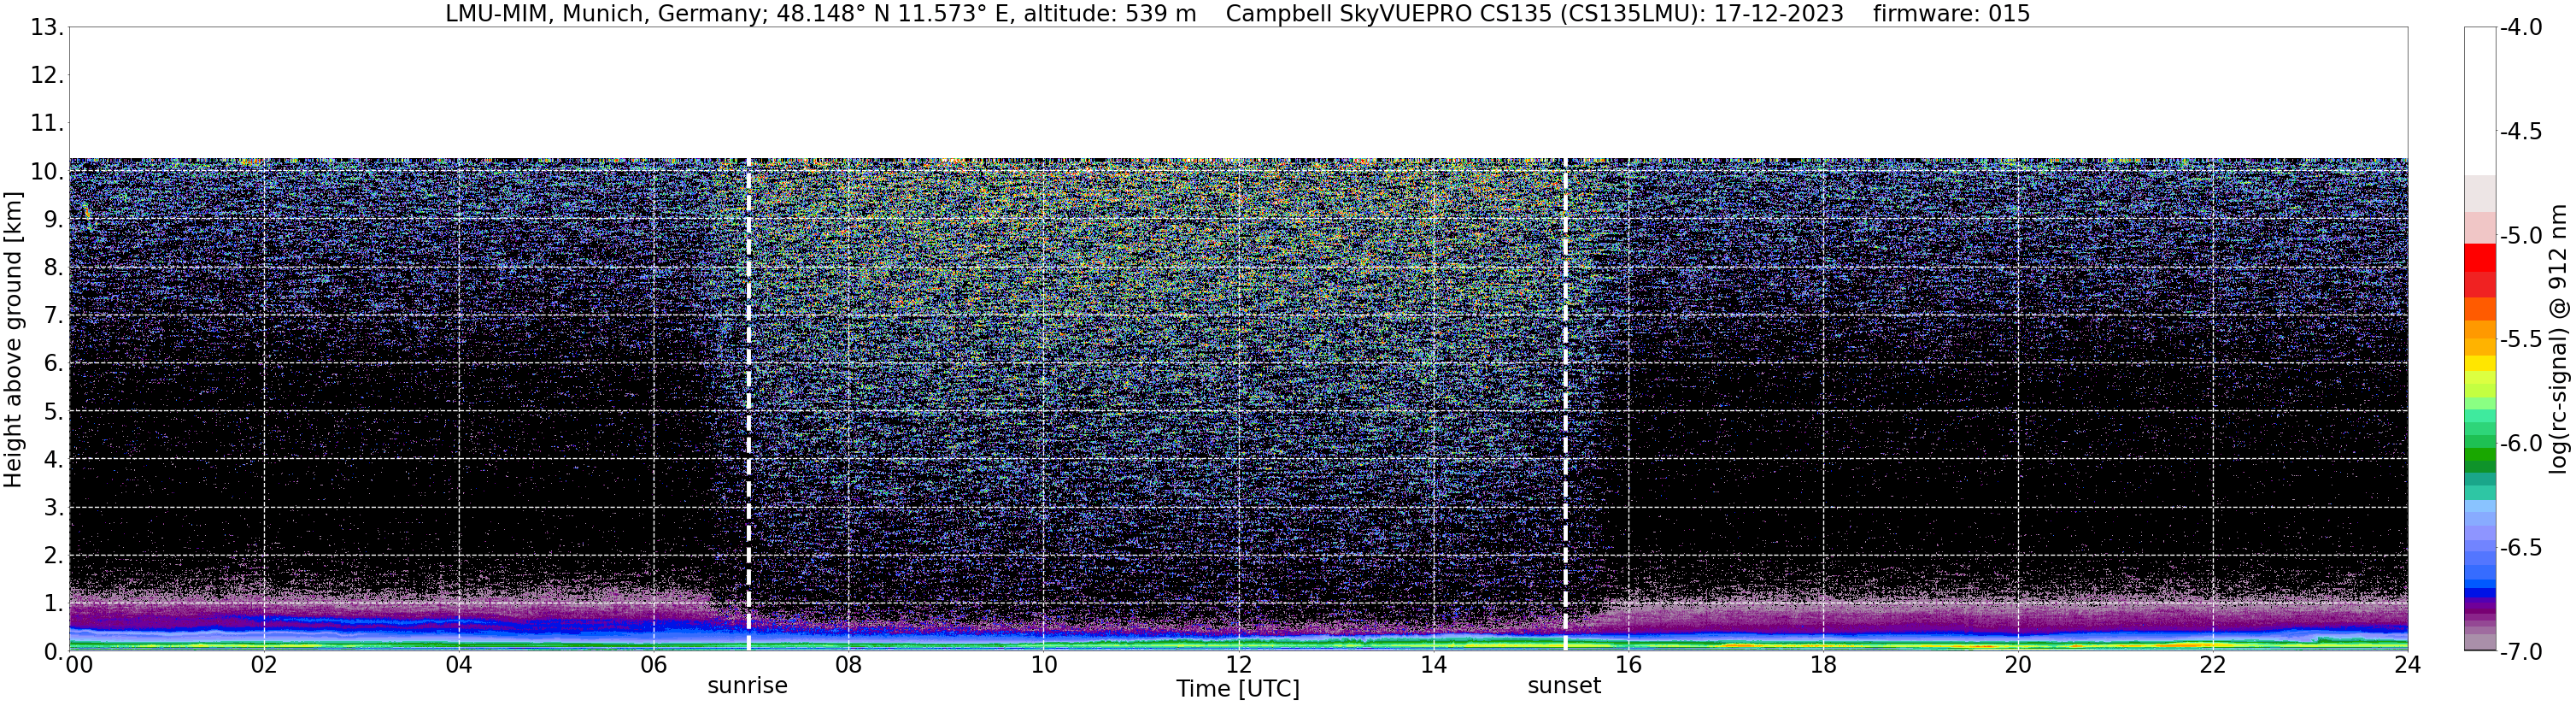The image size is (2576, 706).
Task: Click the height axis tick '0.'
Action: pos(53,651)
